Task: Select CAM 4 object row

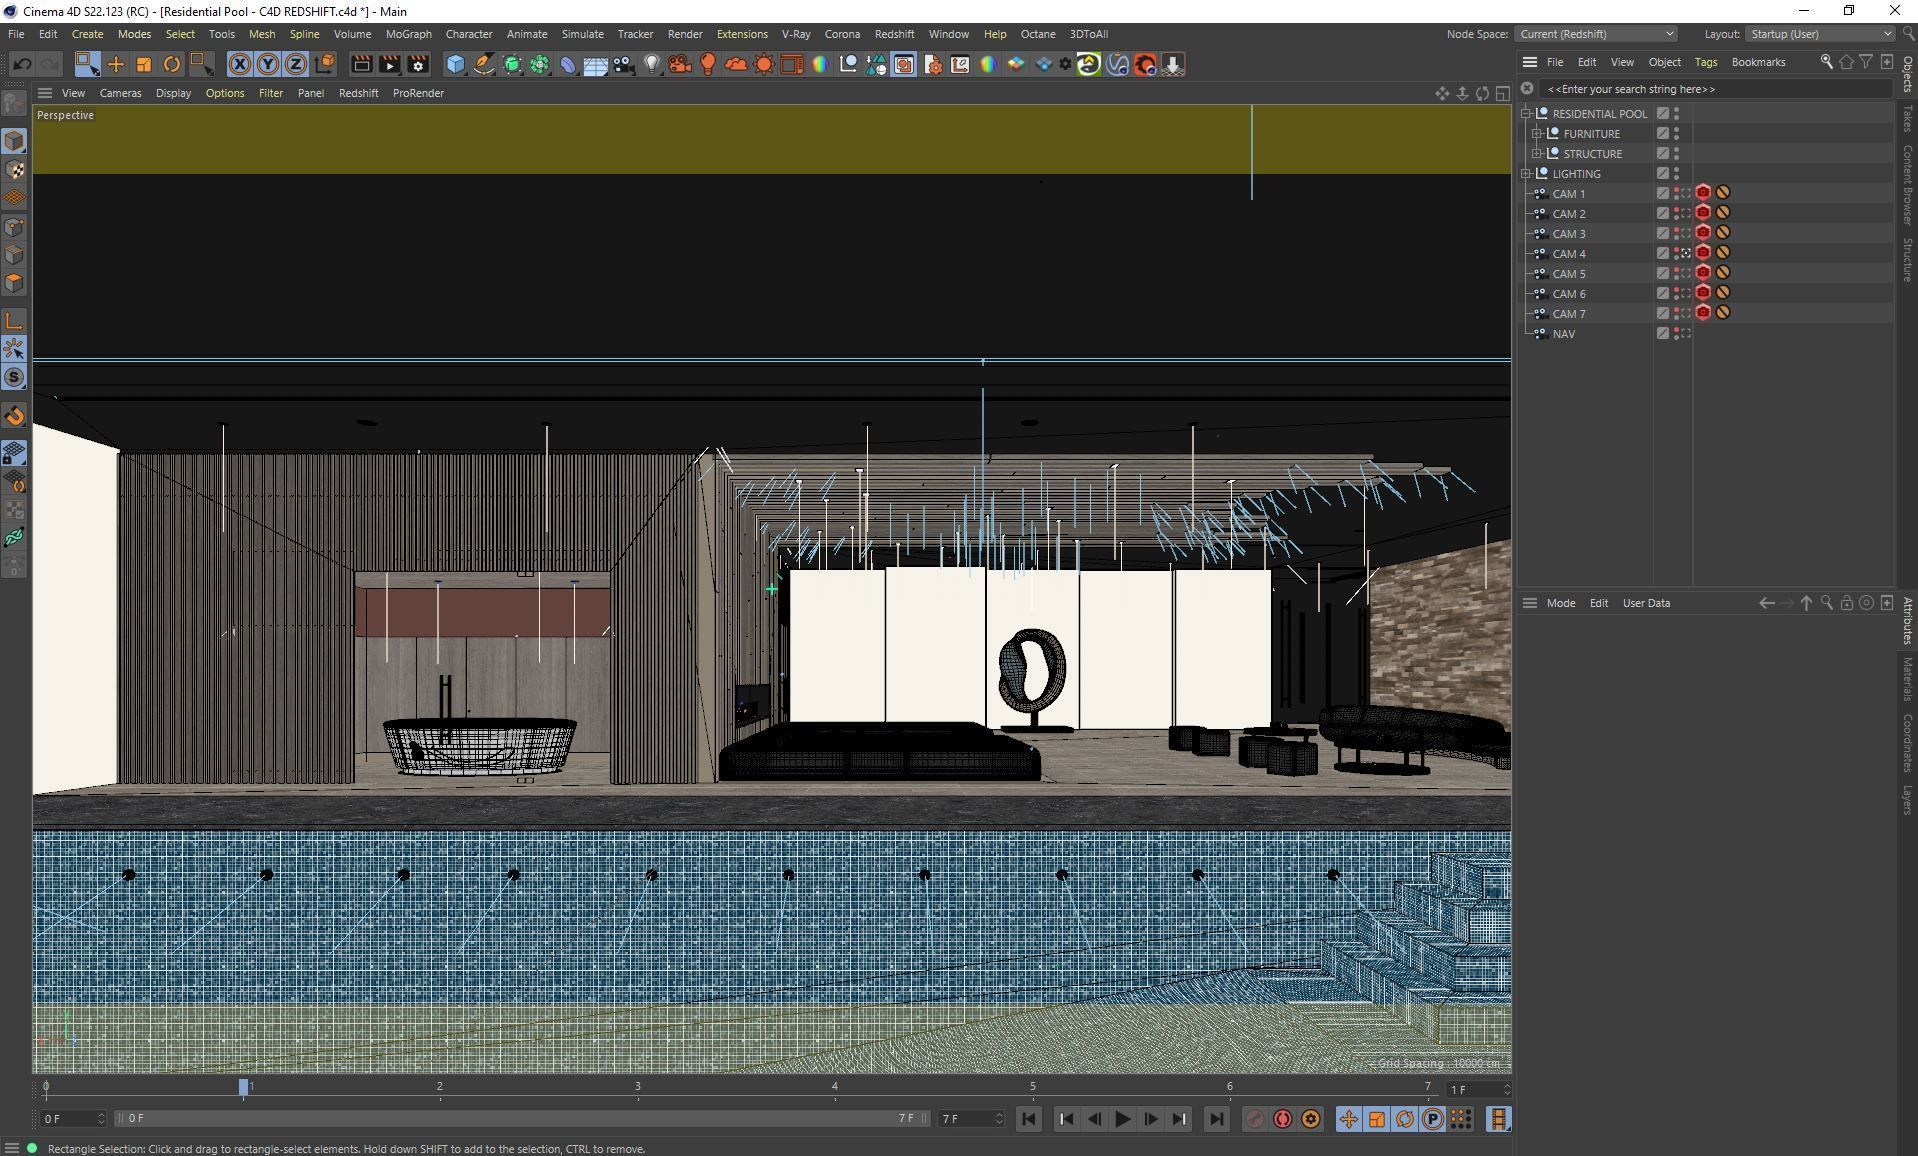Action: (x=1568, y=254)
